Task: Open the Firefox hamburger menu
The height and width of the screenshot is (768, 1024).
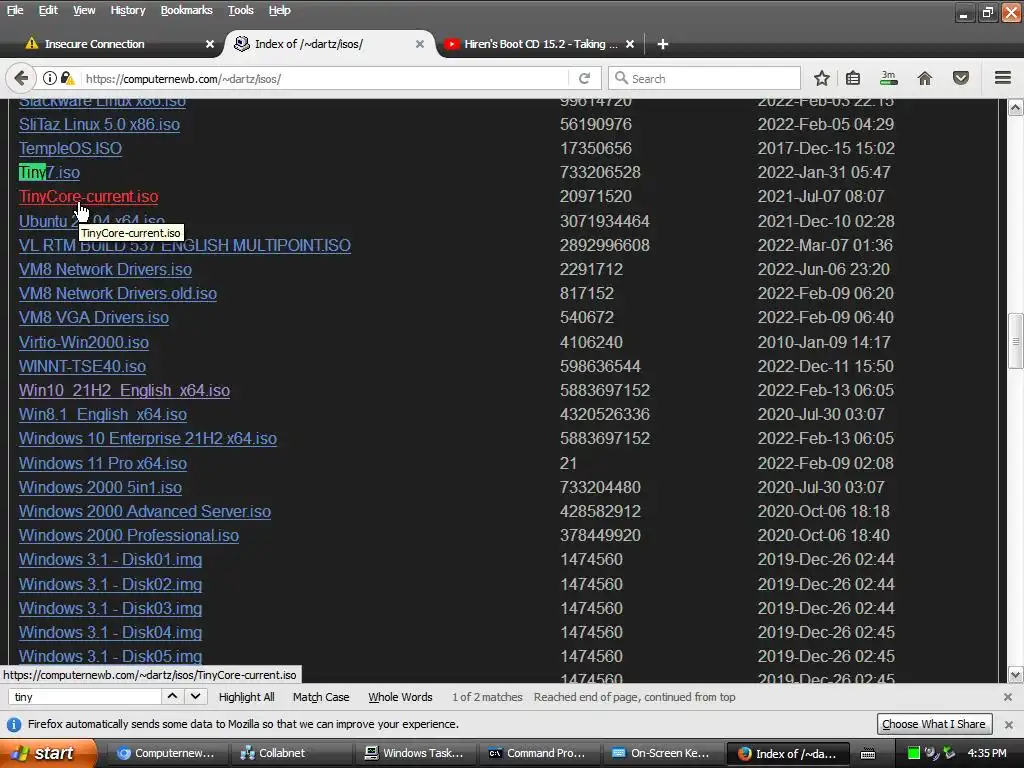Action: (1003, 78)
